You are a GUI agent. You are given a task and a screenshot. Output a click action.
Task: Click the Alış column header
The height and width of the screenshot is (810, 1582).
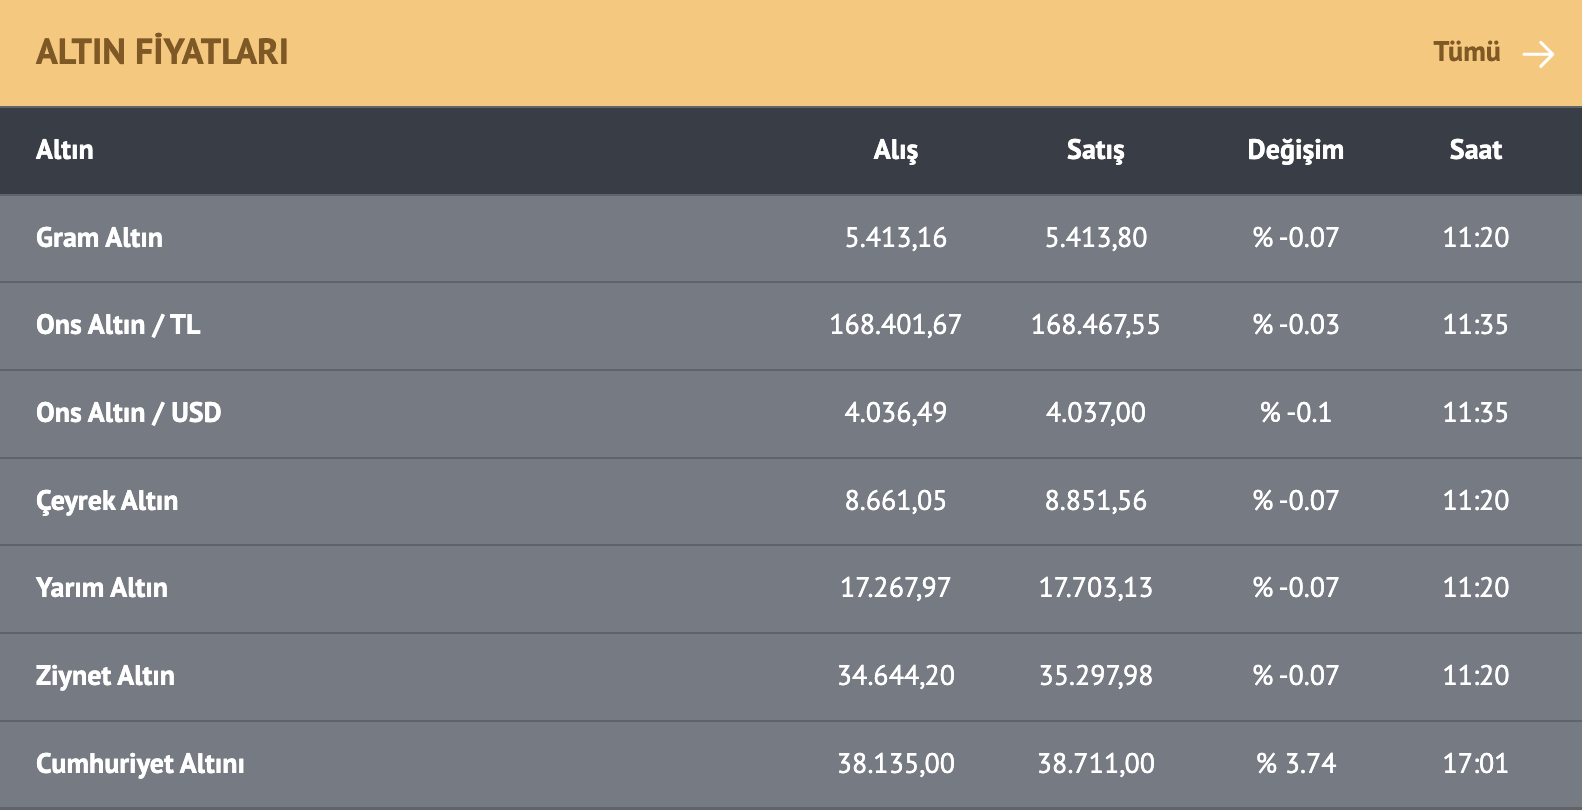pyautogui.click(x=895, y=150)
